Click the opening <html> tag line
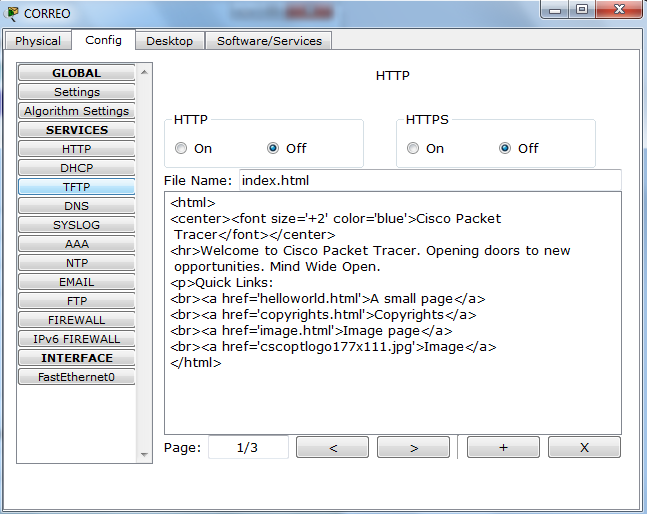 point(193,203)
